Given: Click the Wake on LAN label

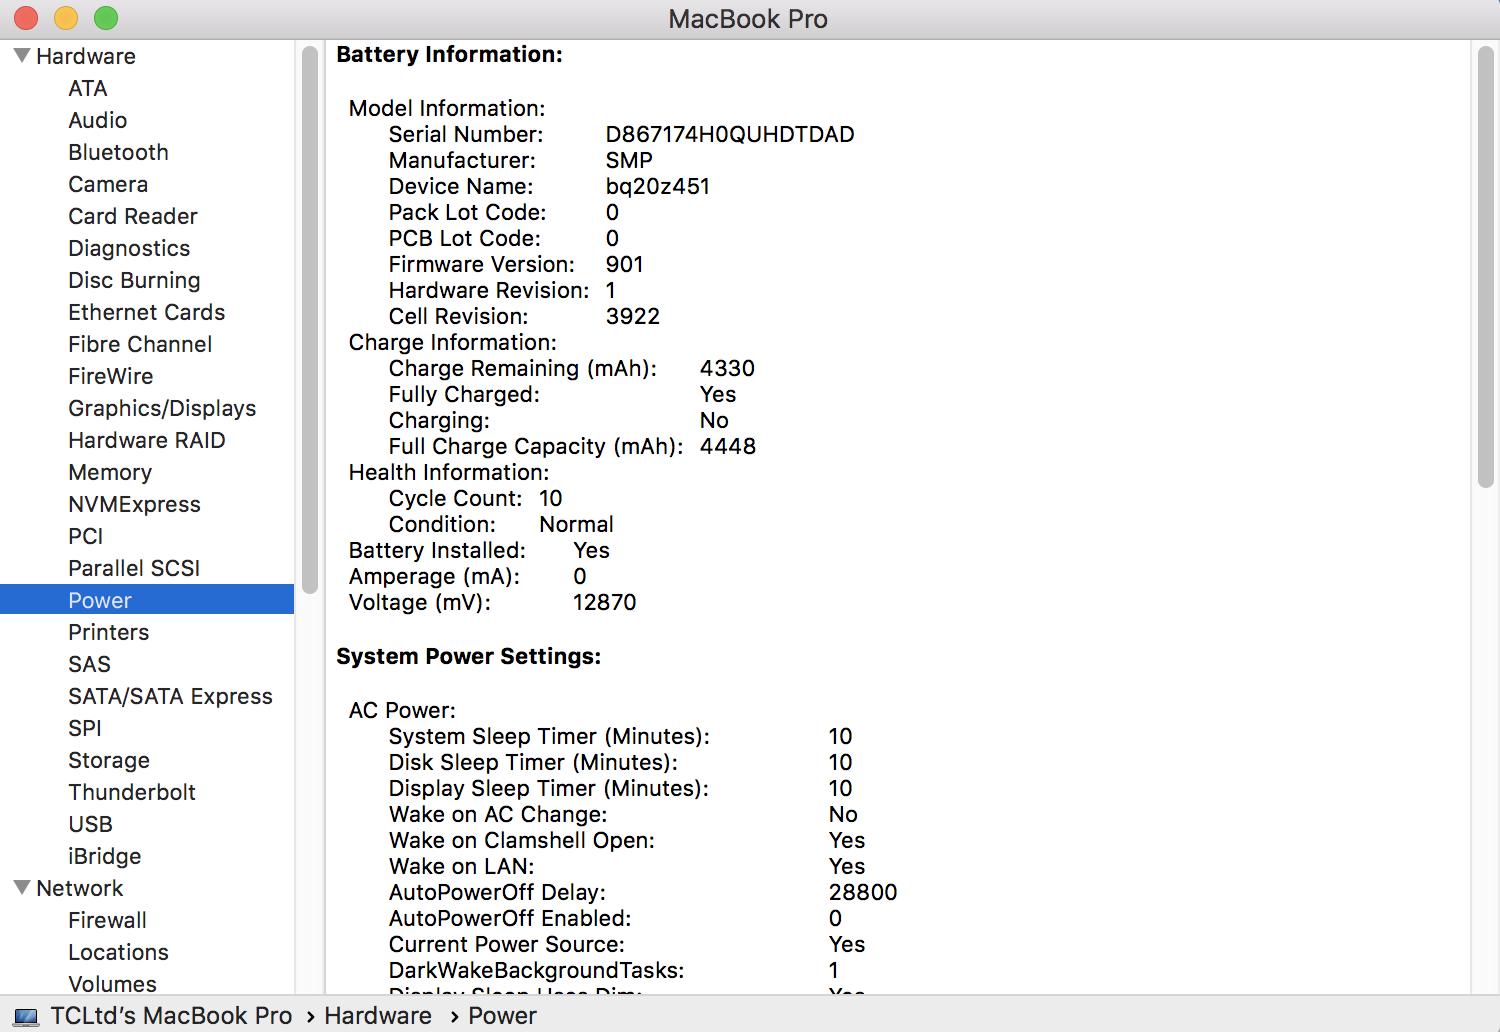Looking at the screenshot, I should [x=462, y=866].
